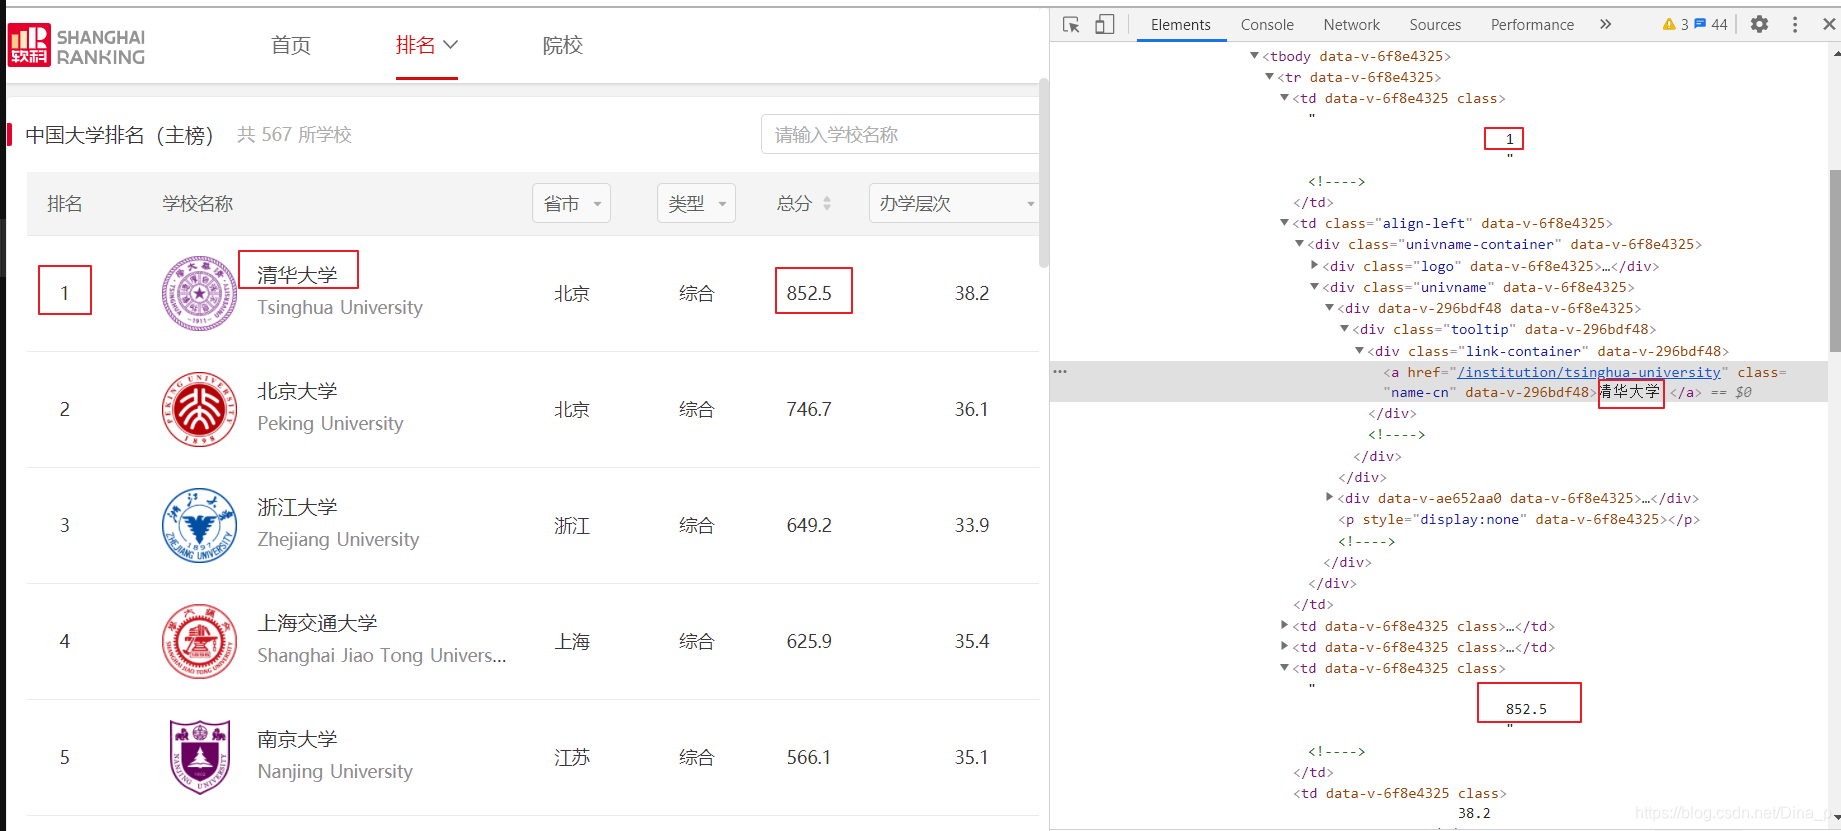This screenshot has width=1841, height=831.
Task: Switch to the Performance tab
Action: [1532, 24]
